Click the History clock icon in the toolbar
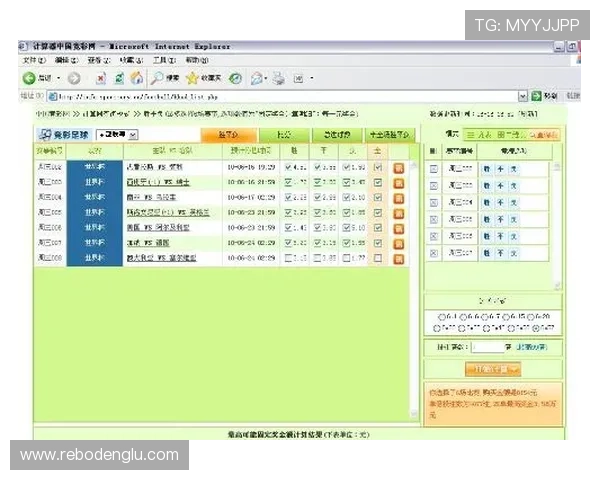This screenshot has height=480, width=600. click(x=235, y=78)
